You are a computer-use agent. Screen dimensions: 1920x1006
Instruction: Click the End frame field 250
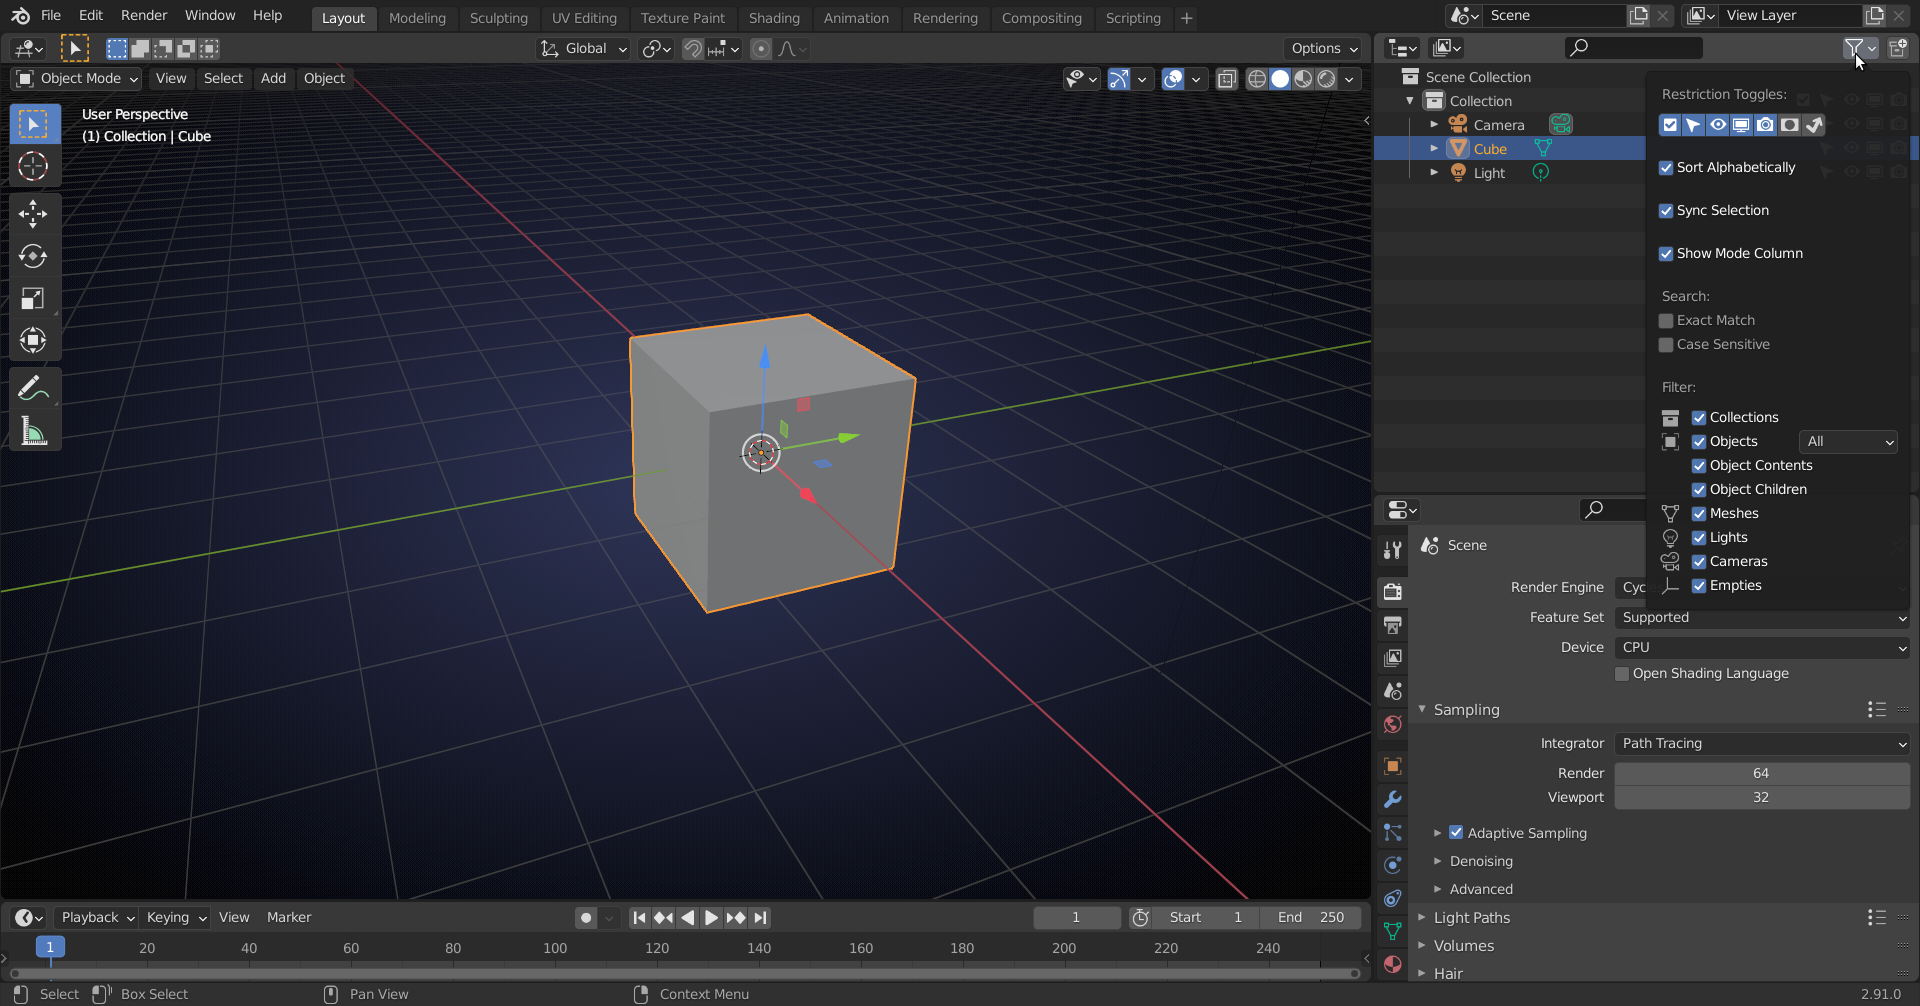point(1310,918)
